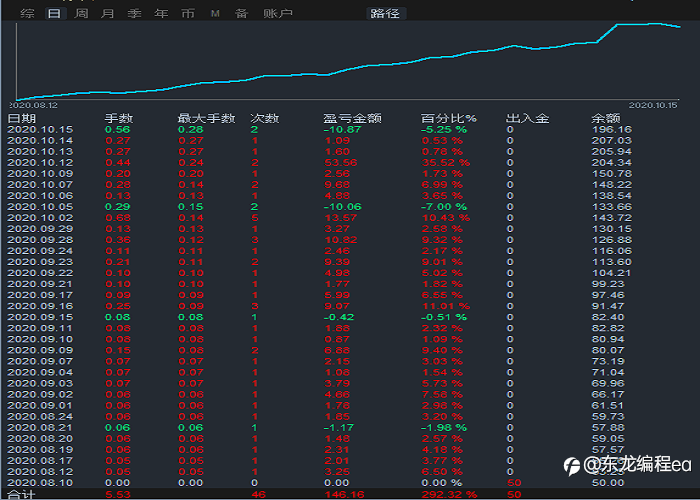Select the 月 (monthly) tab
The height and width of the screenshot is (500, 700).
(x=108, y=13)
